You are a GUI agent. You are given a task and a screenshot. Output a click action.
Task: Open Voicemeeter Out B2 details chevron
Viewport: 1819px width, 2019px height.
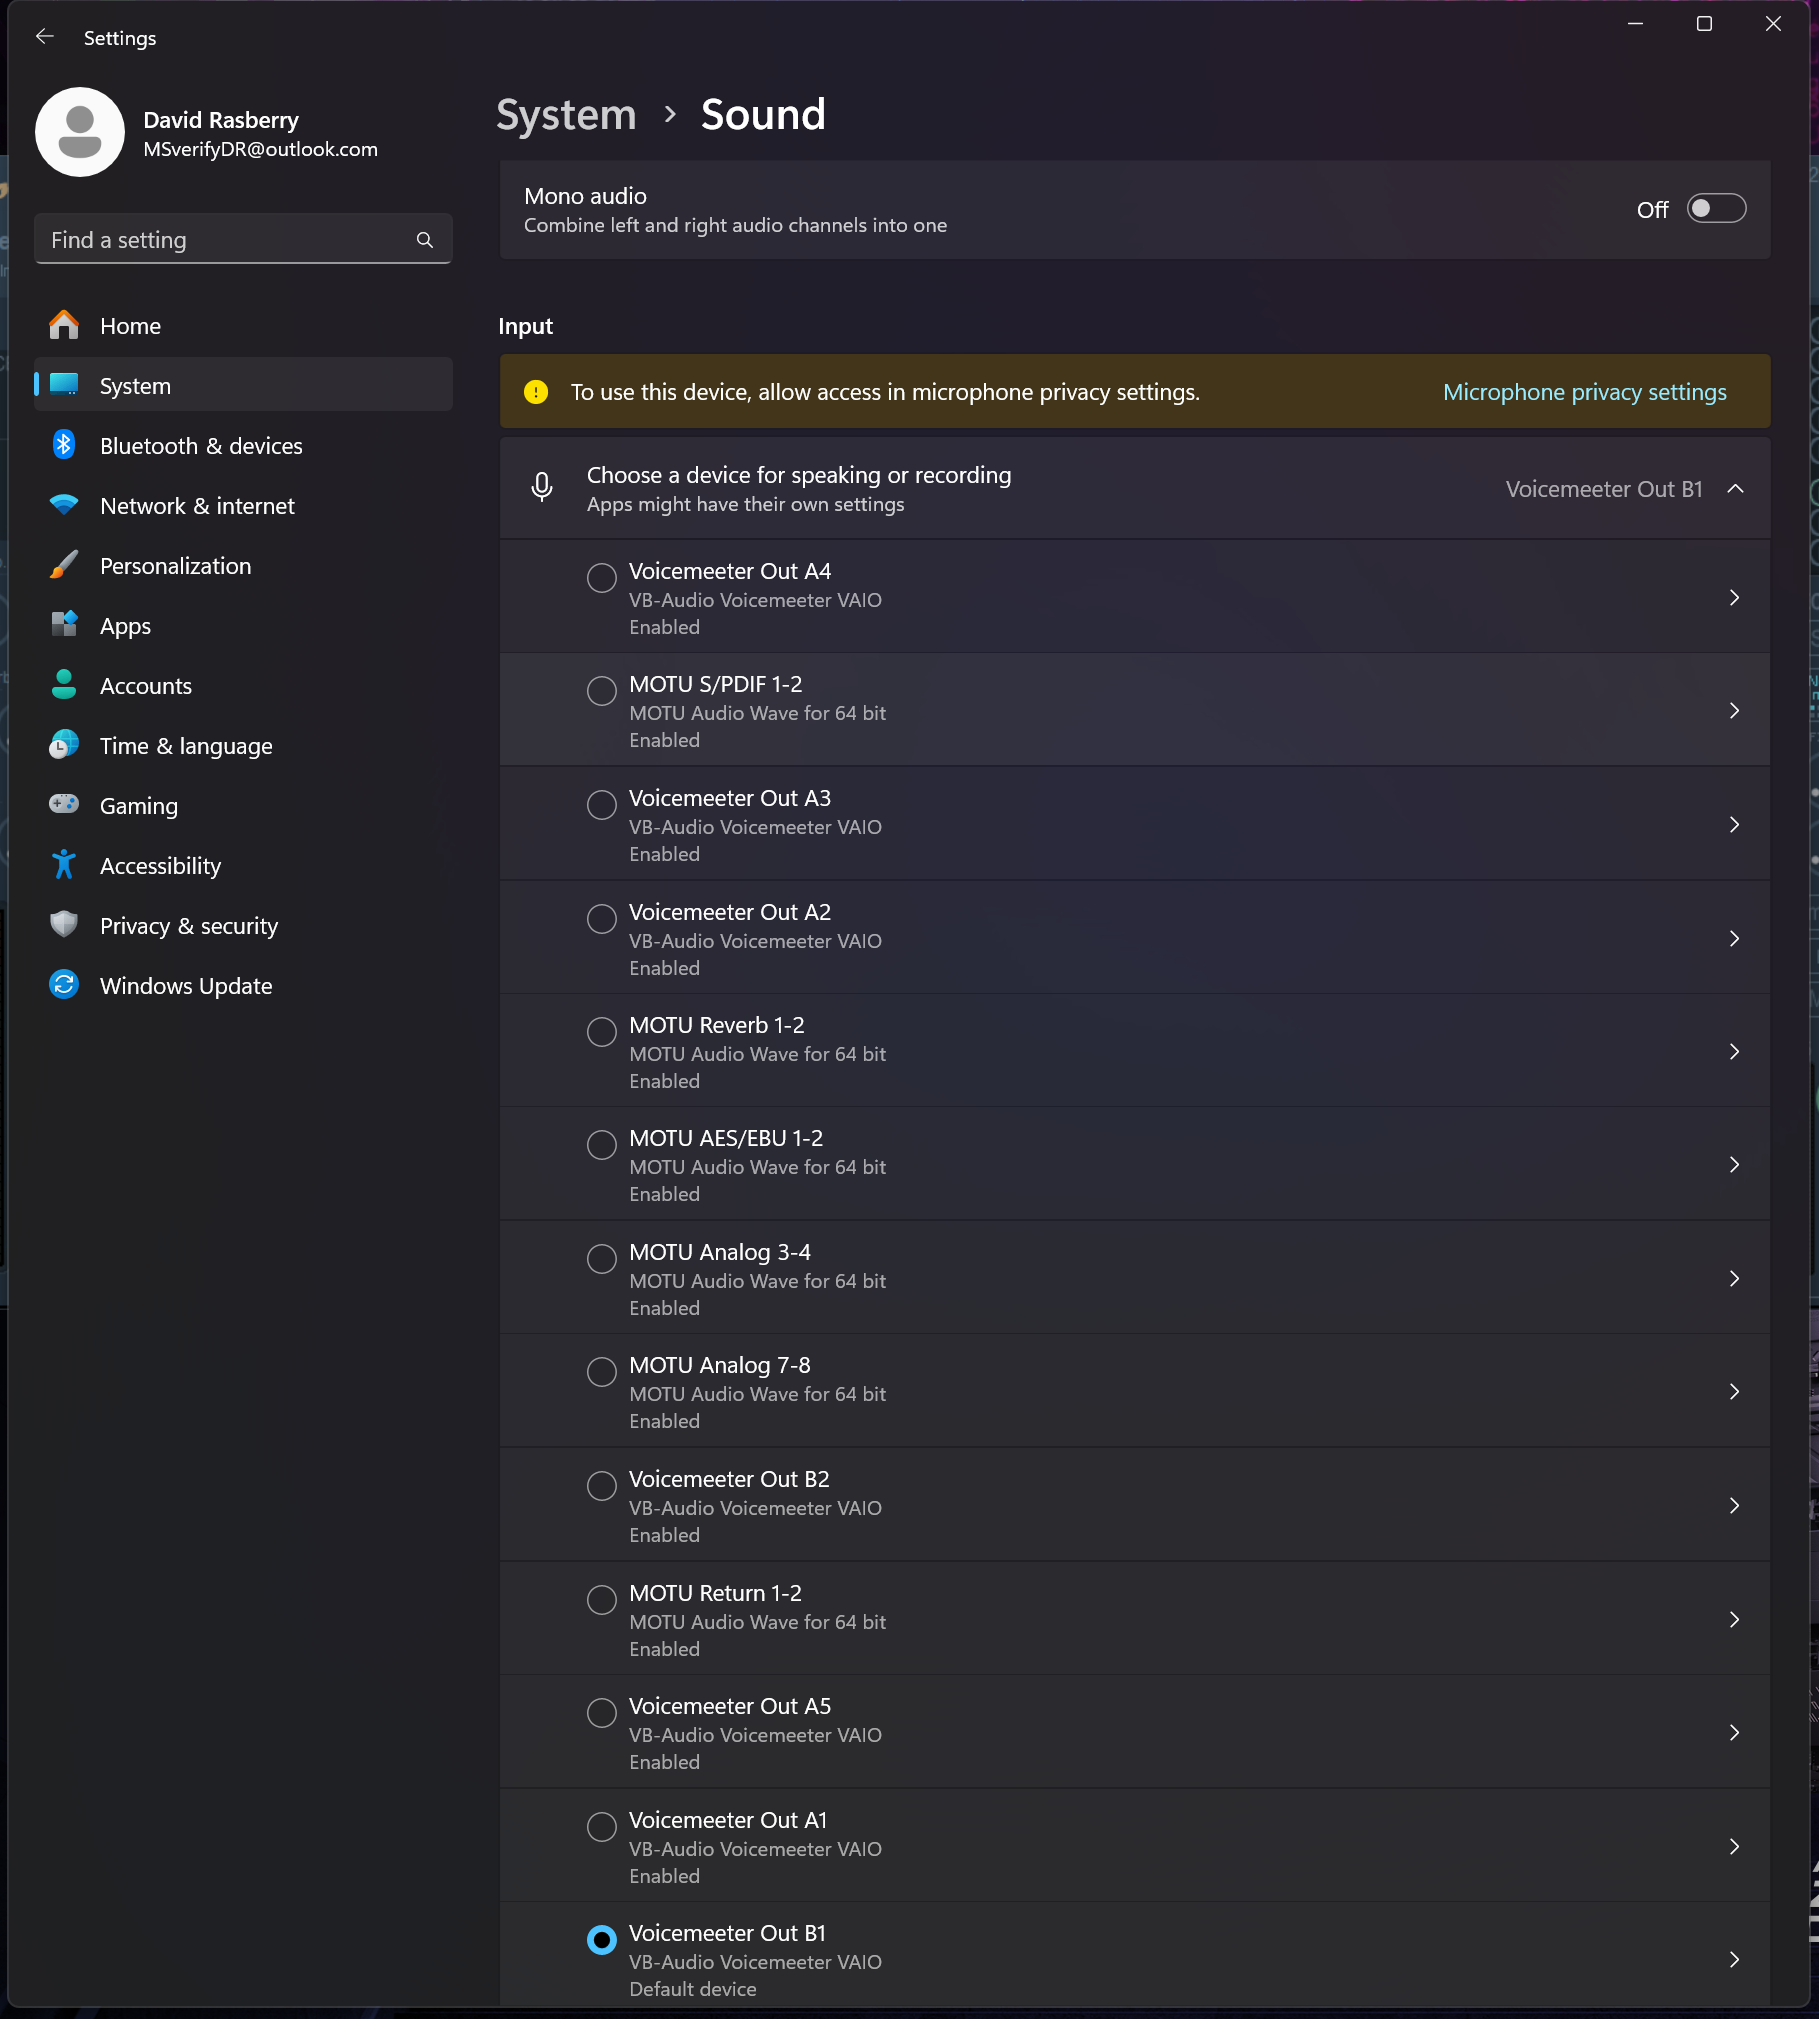tap(1734, 1506)
